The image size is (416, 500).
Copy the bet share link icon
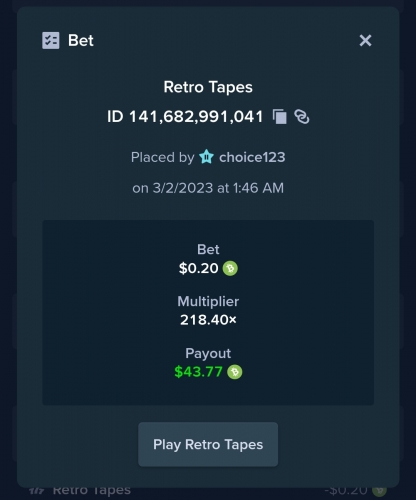point(302,117)
